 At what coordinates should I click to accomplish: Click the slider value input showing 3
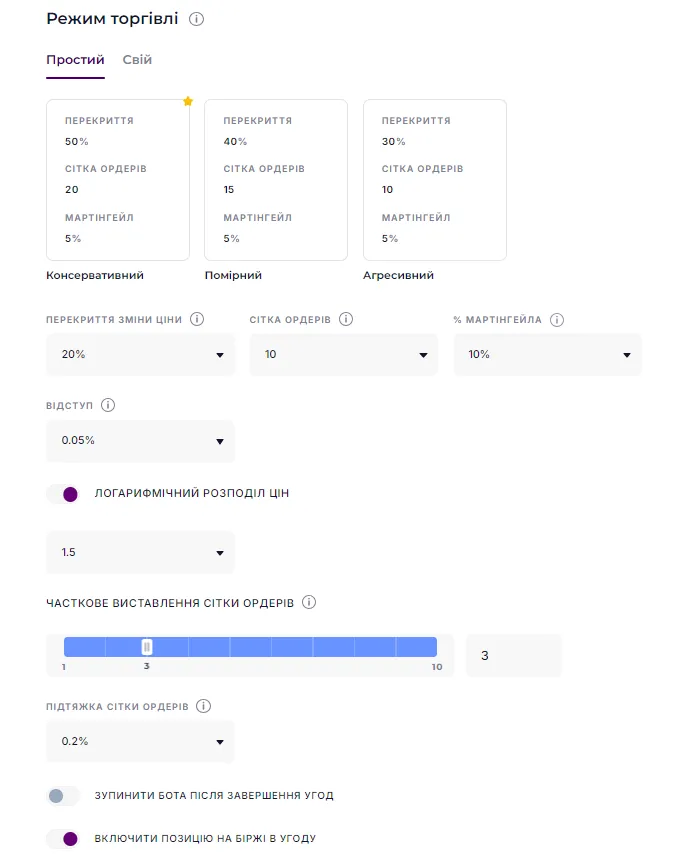coord(513,656)
